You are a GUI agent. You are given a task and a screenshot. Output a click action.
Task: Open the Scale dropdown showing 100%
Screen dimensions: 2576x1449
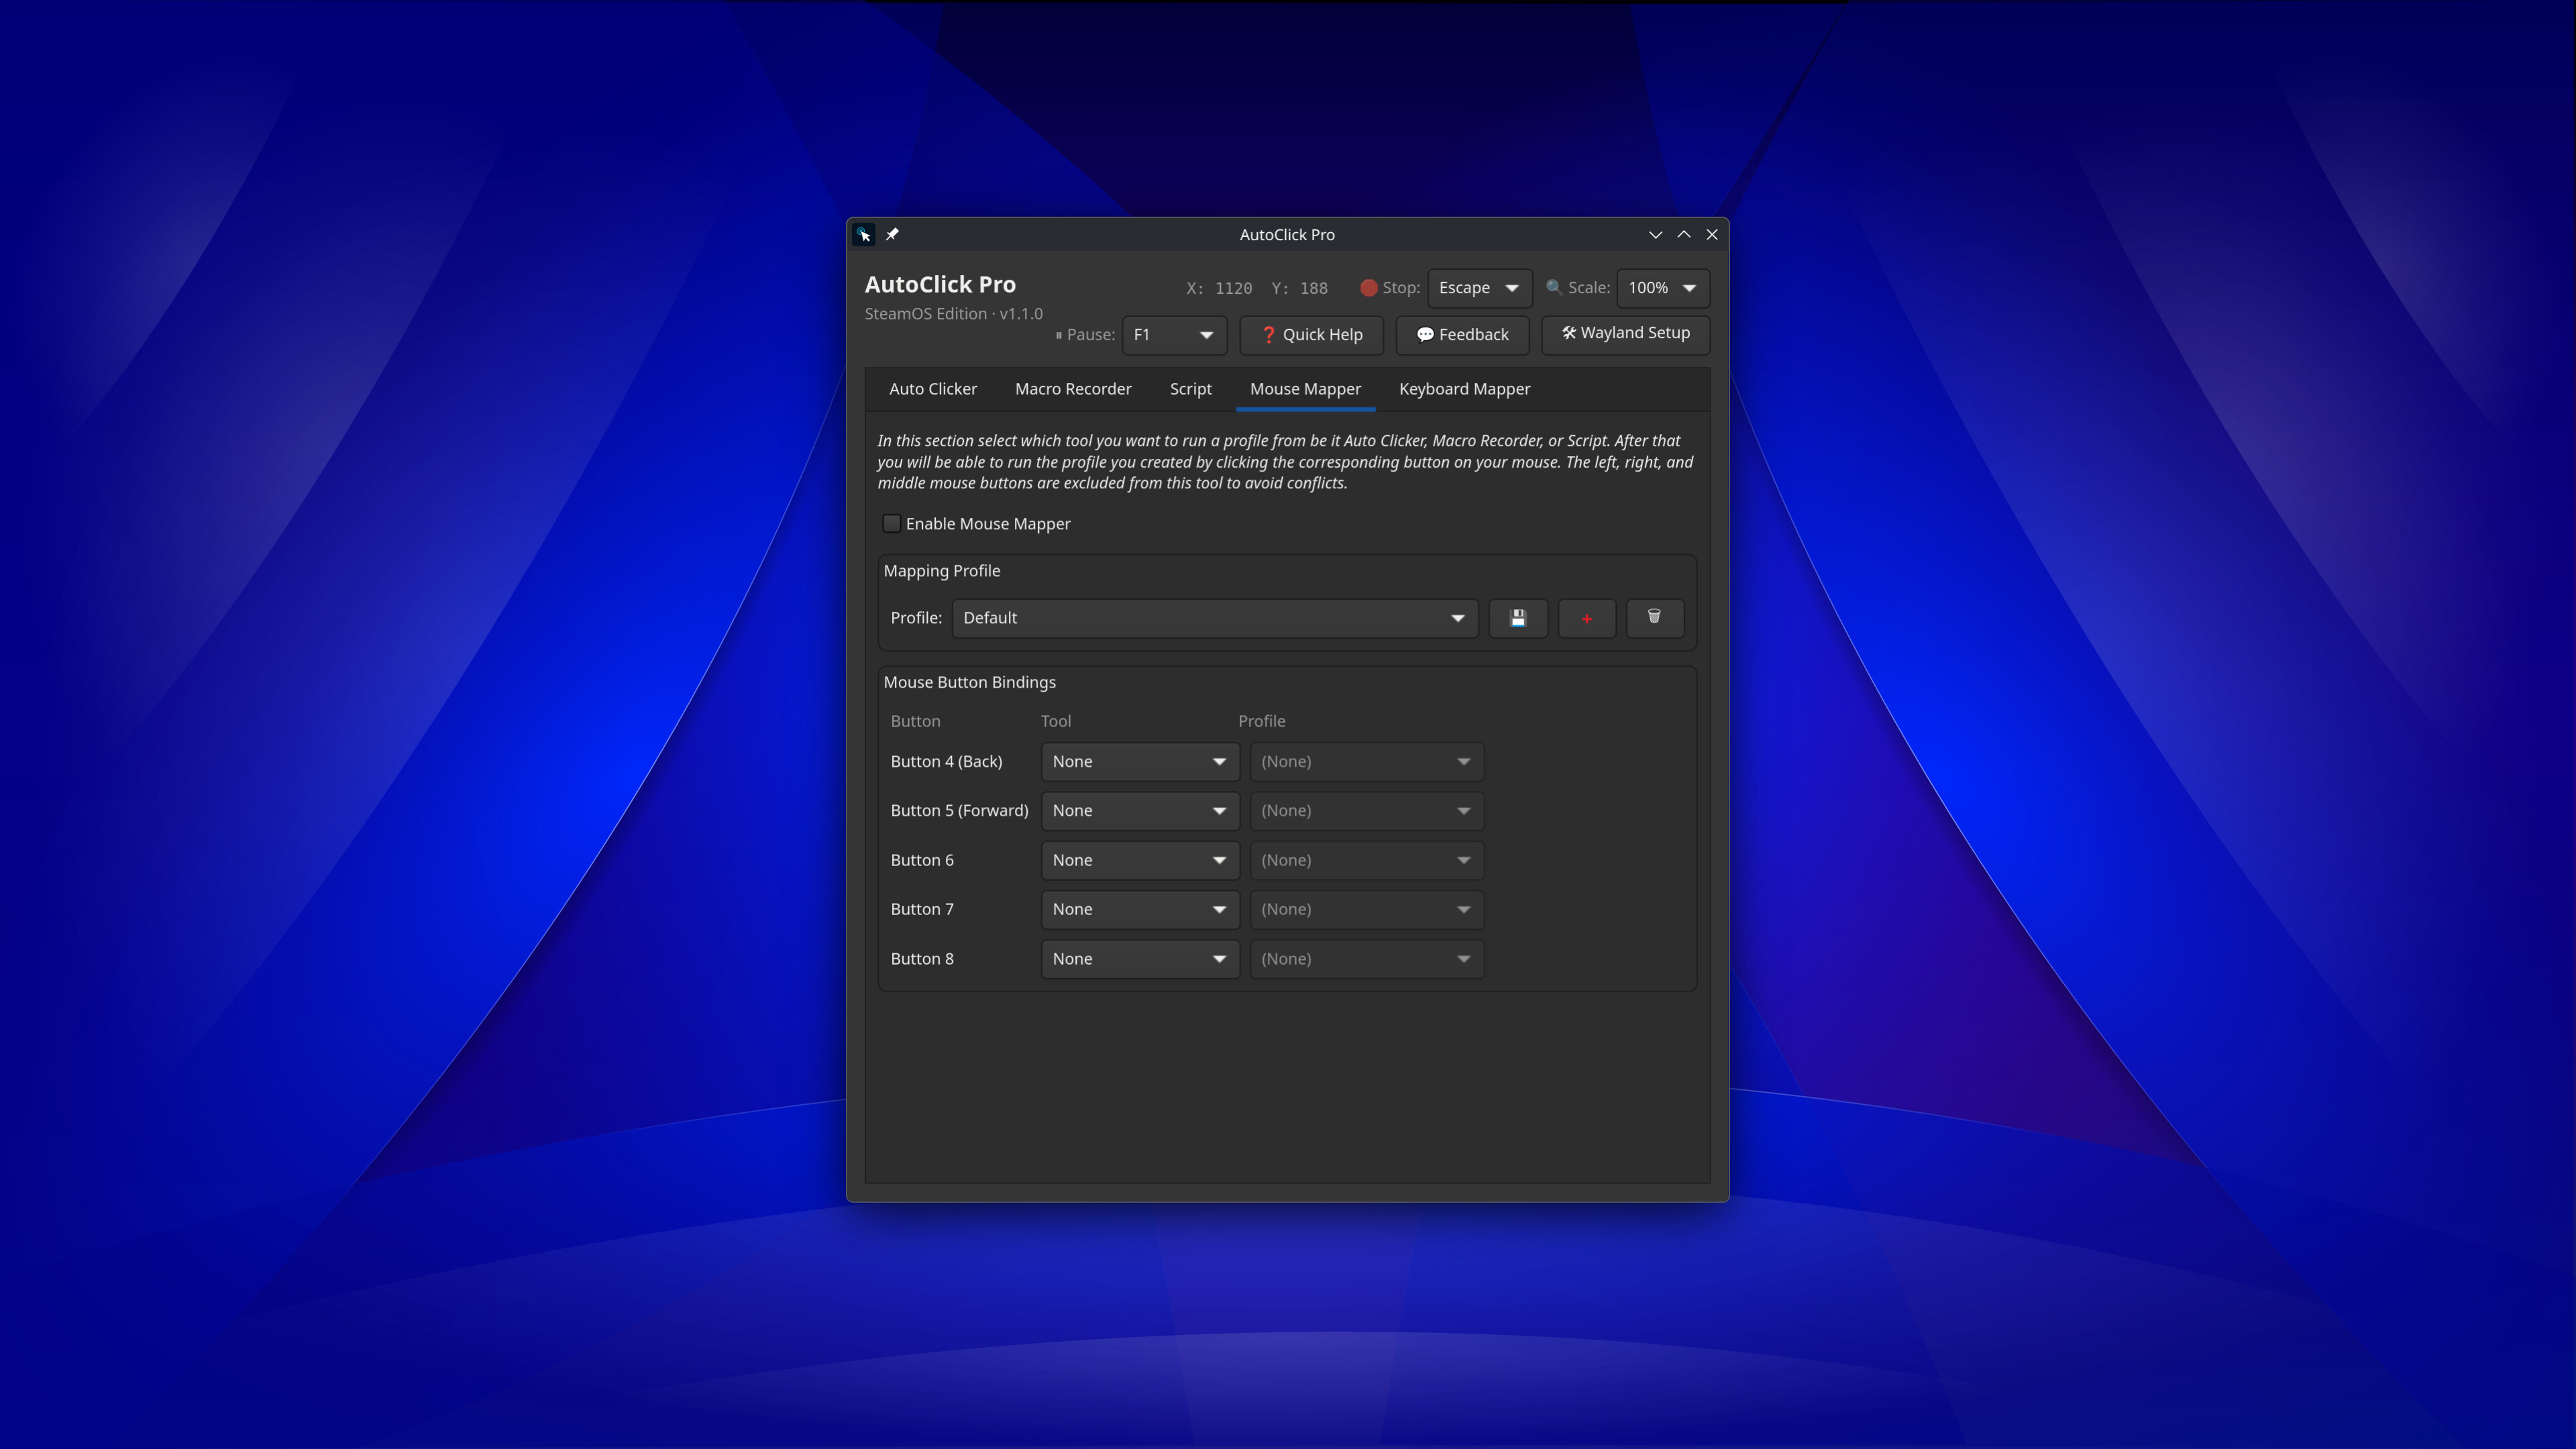click(1663, 288)
